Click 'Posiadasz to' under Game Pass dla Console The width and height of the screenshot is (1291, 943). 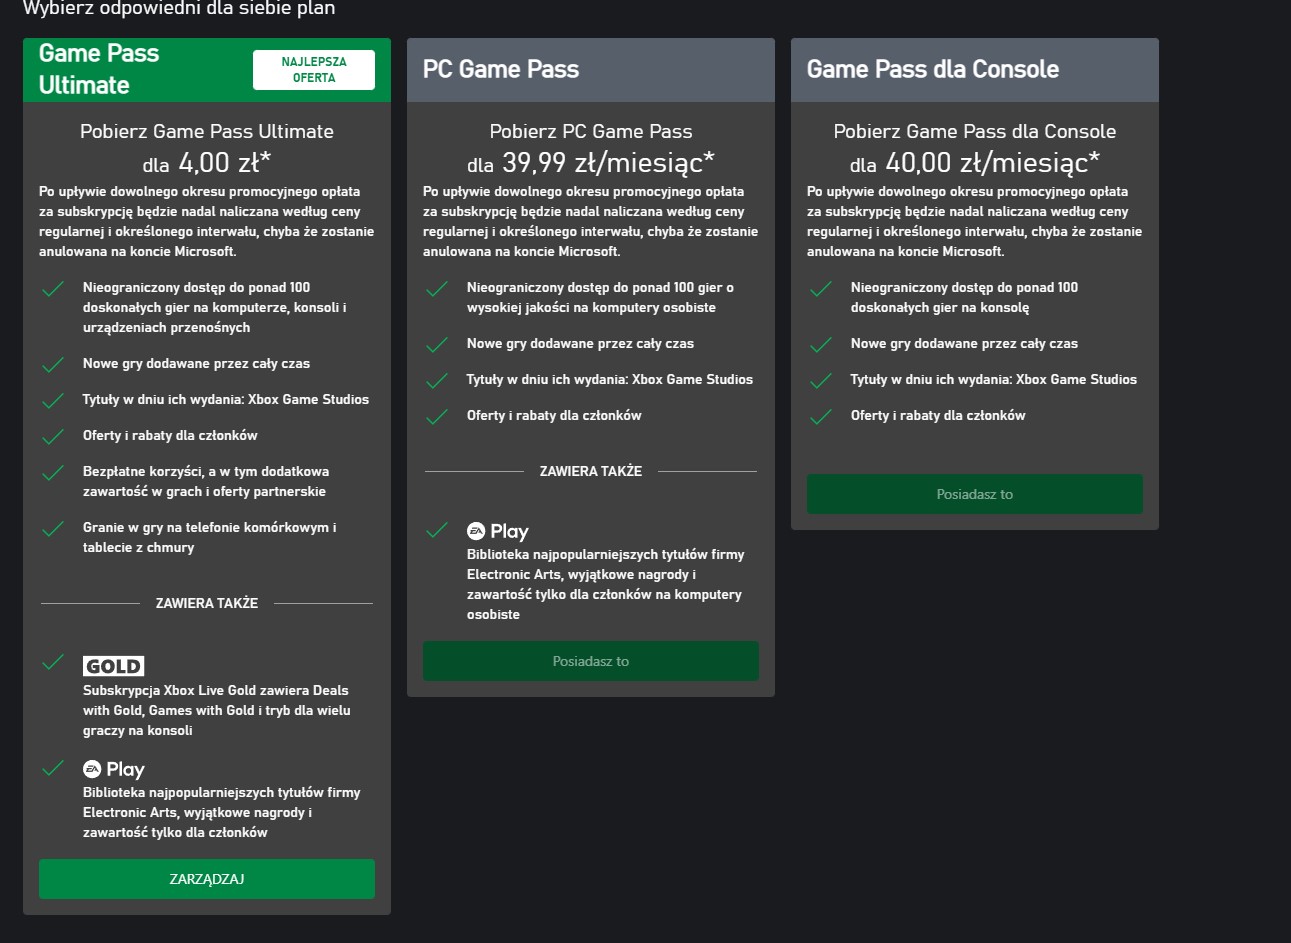coord(975,494)
